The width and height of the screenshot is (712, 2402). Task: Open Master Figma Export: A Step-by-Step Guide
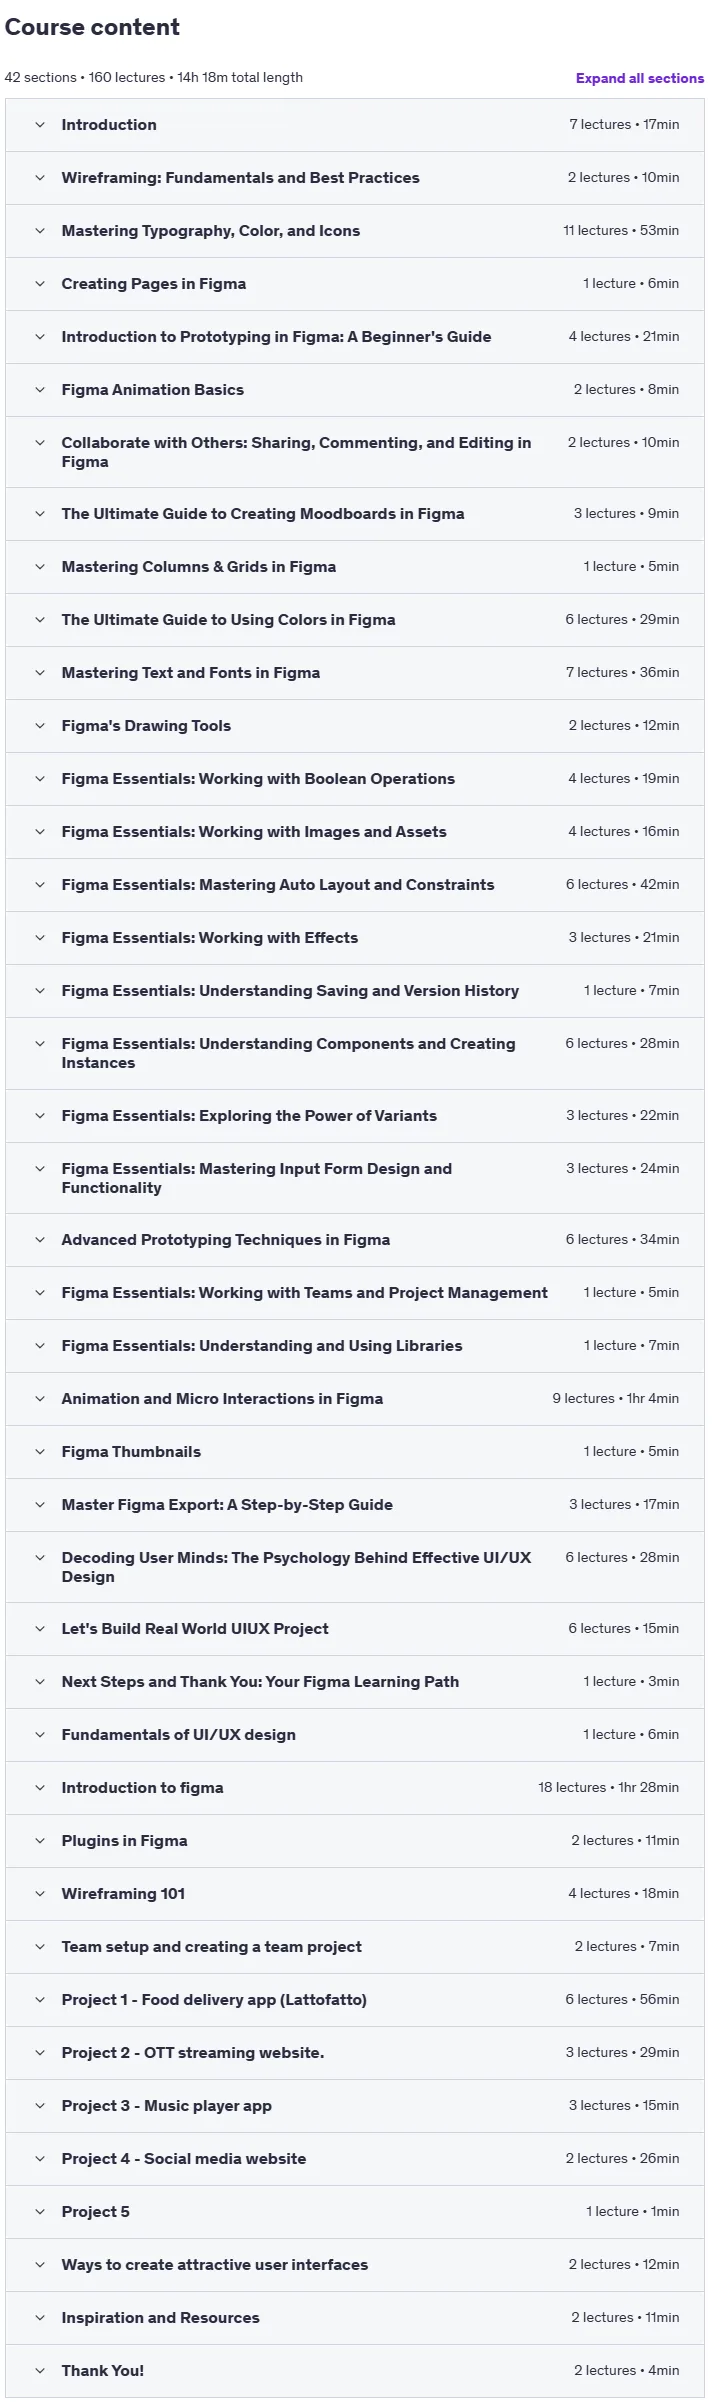355,1505
